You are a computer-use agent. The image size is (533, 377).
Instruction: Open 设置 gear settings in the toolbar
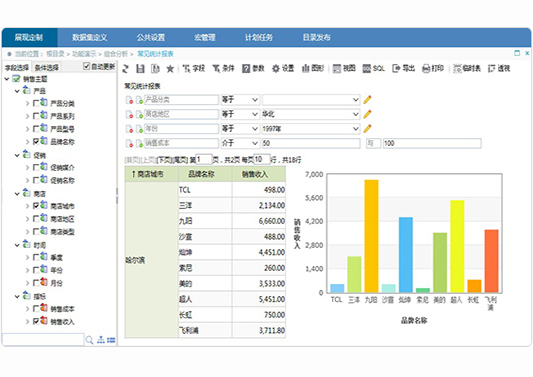pos(283,69)
